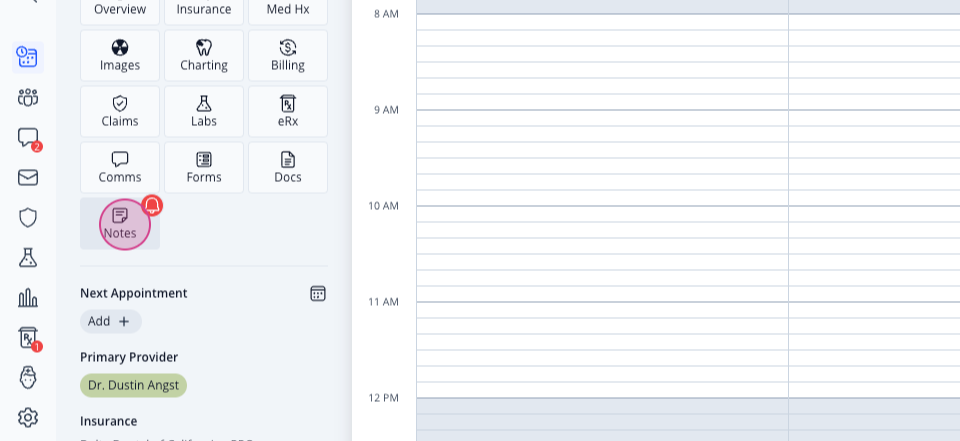The width and height of the screenshot is (960, 441).
Task: Open the bar chart reports sidebar icon
Action: tap(28, 298)
